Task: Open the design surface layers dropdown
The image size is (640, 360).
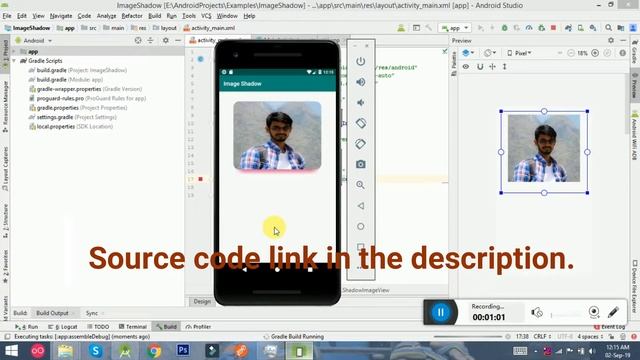Action: click(468, 53)
